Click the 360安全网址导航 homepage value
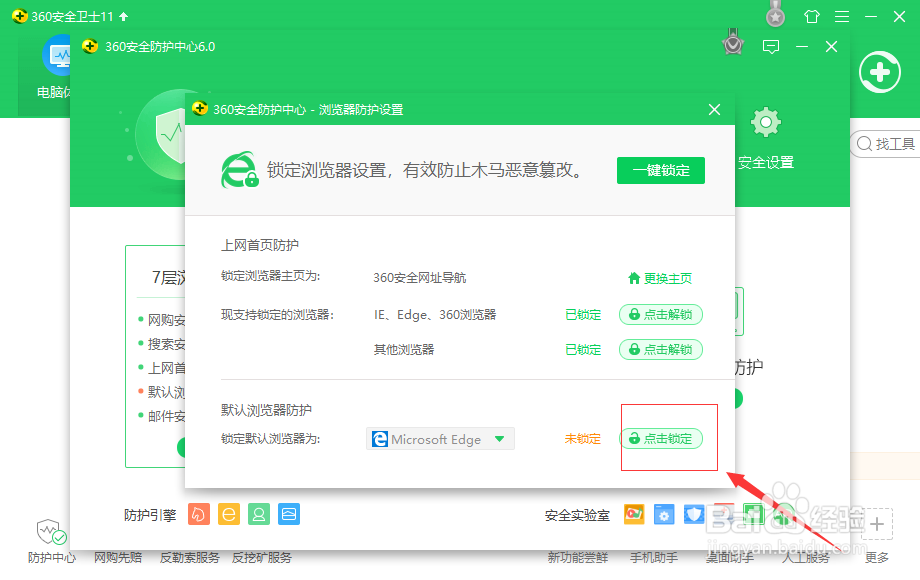Image resolution: width=920 pixels, height=580 pixels. 420,278
